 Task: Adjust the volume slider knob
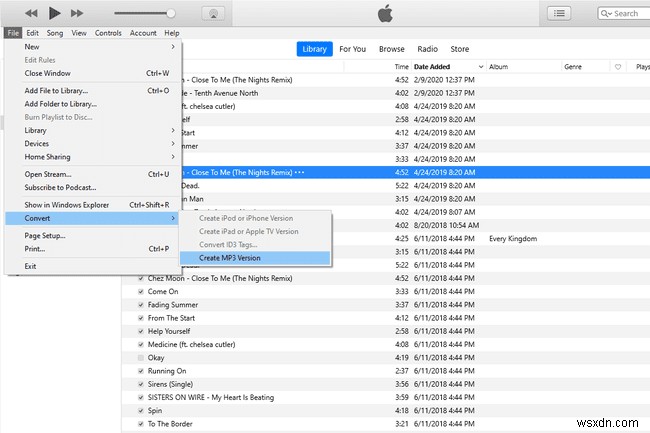tap(171, 13)
